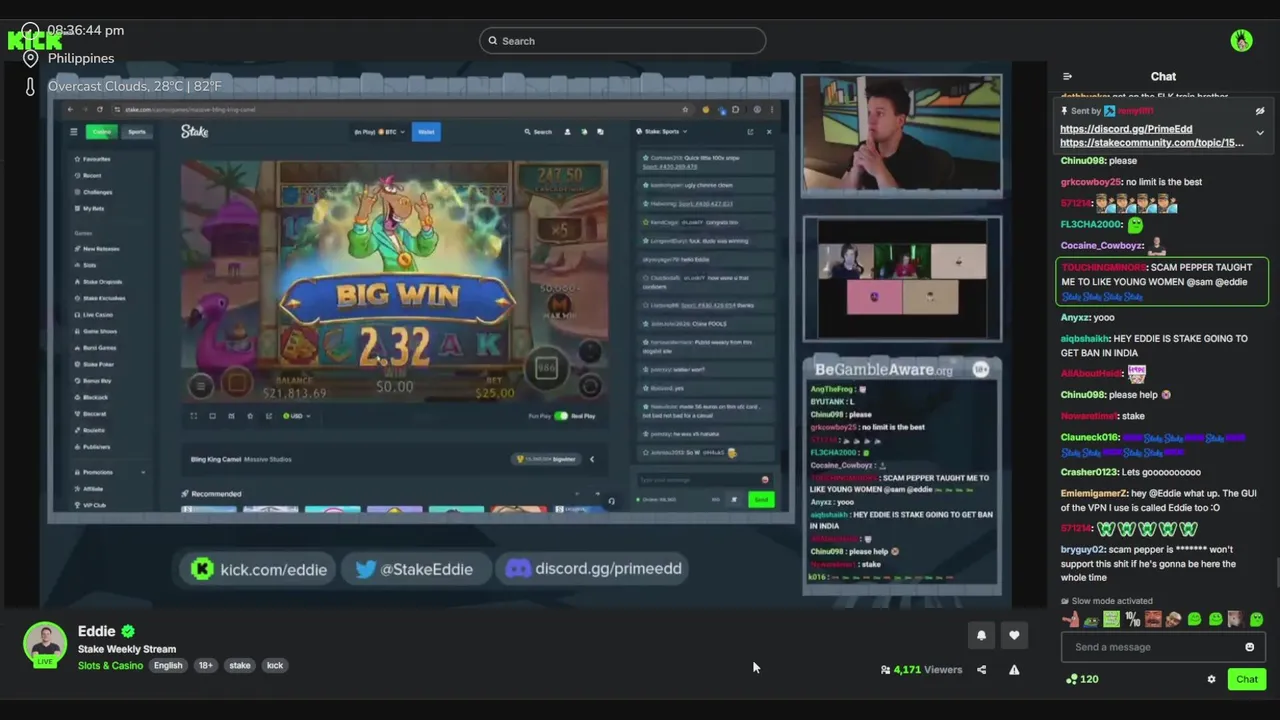
Task: Open the discord.gg/PrimeEdd pinned link
Action: [x=1125, y=129]
